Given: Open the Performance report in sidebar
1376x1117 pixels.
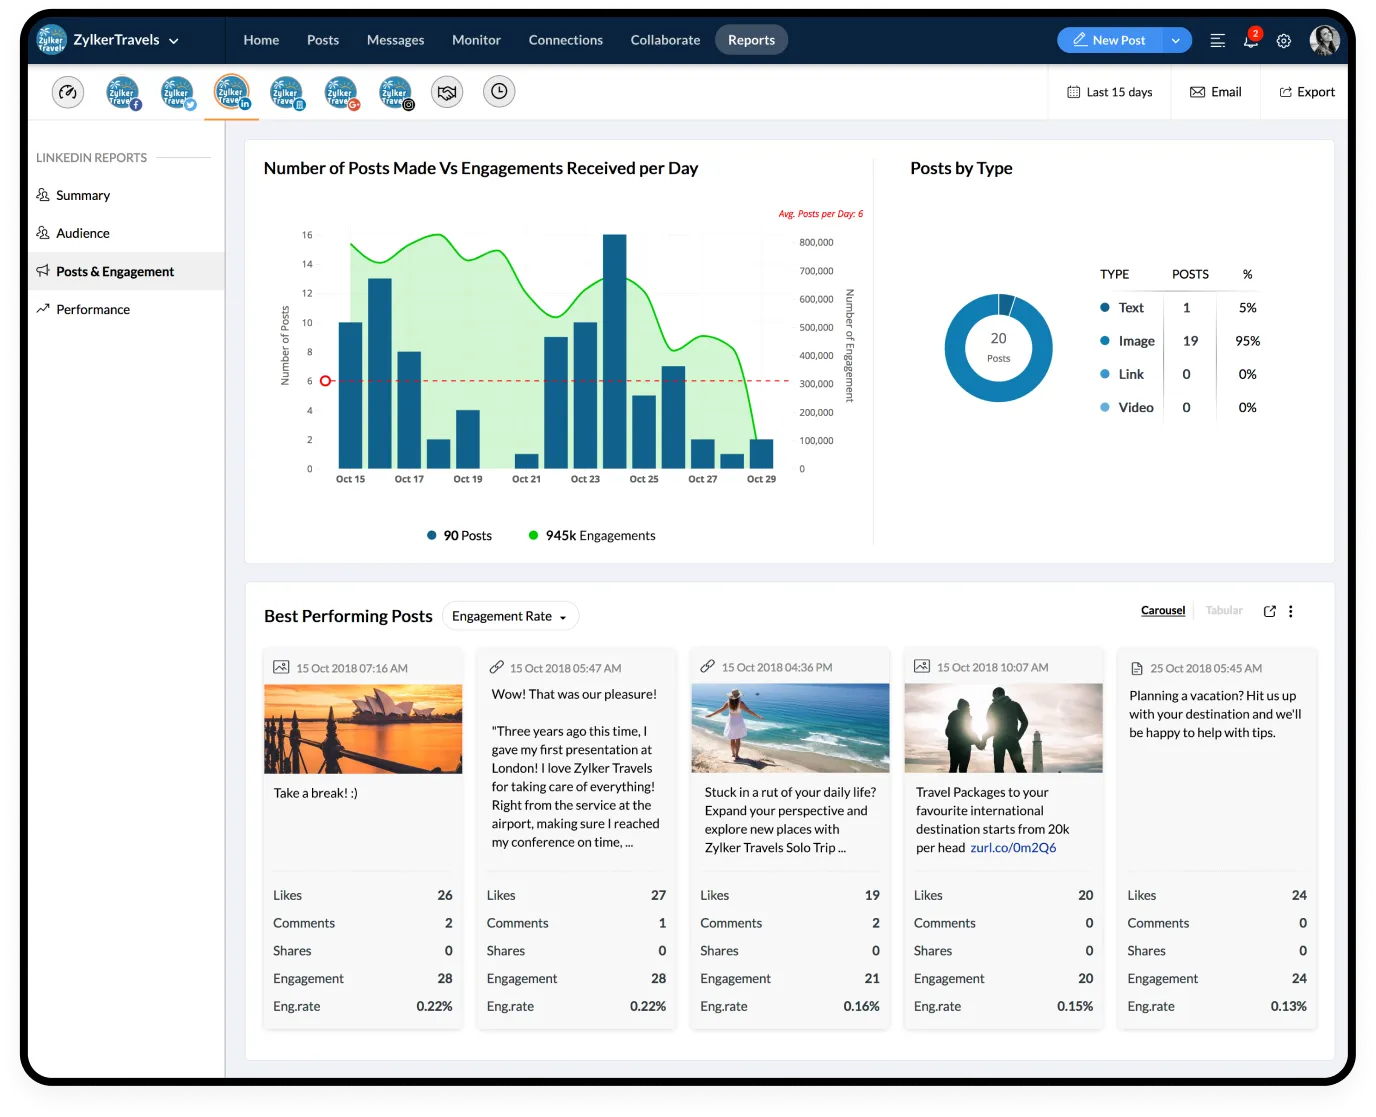Looking at the screenshot, I should (93, 310).
